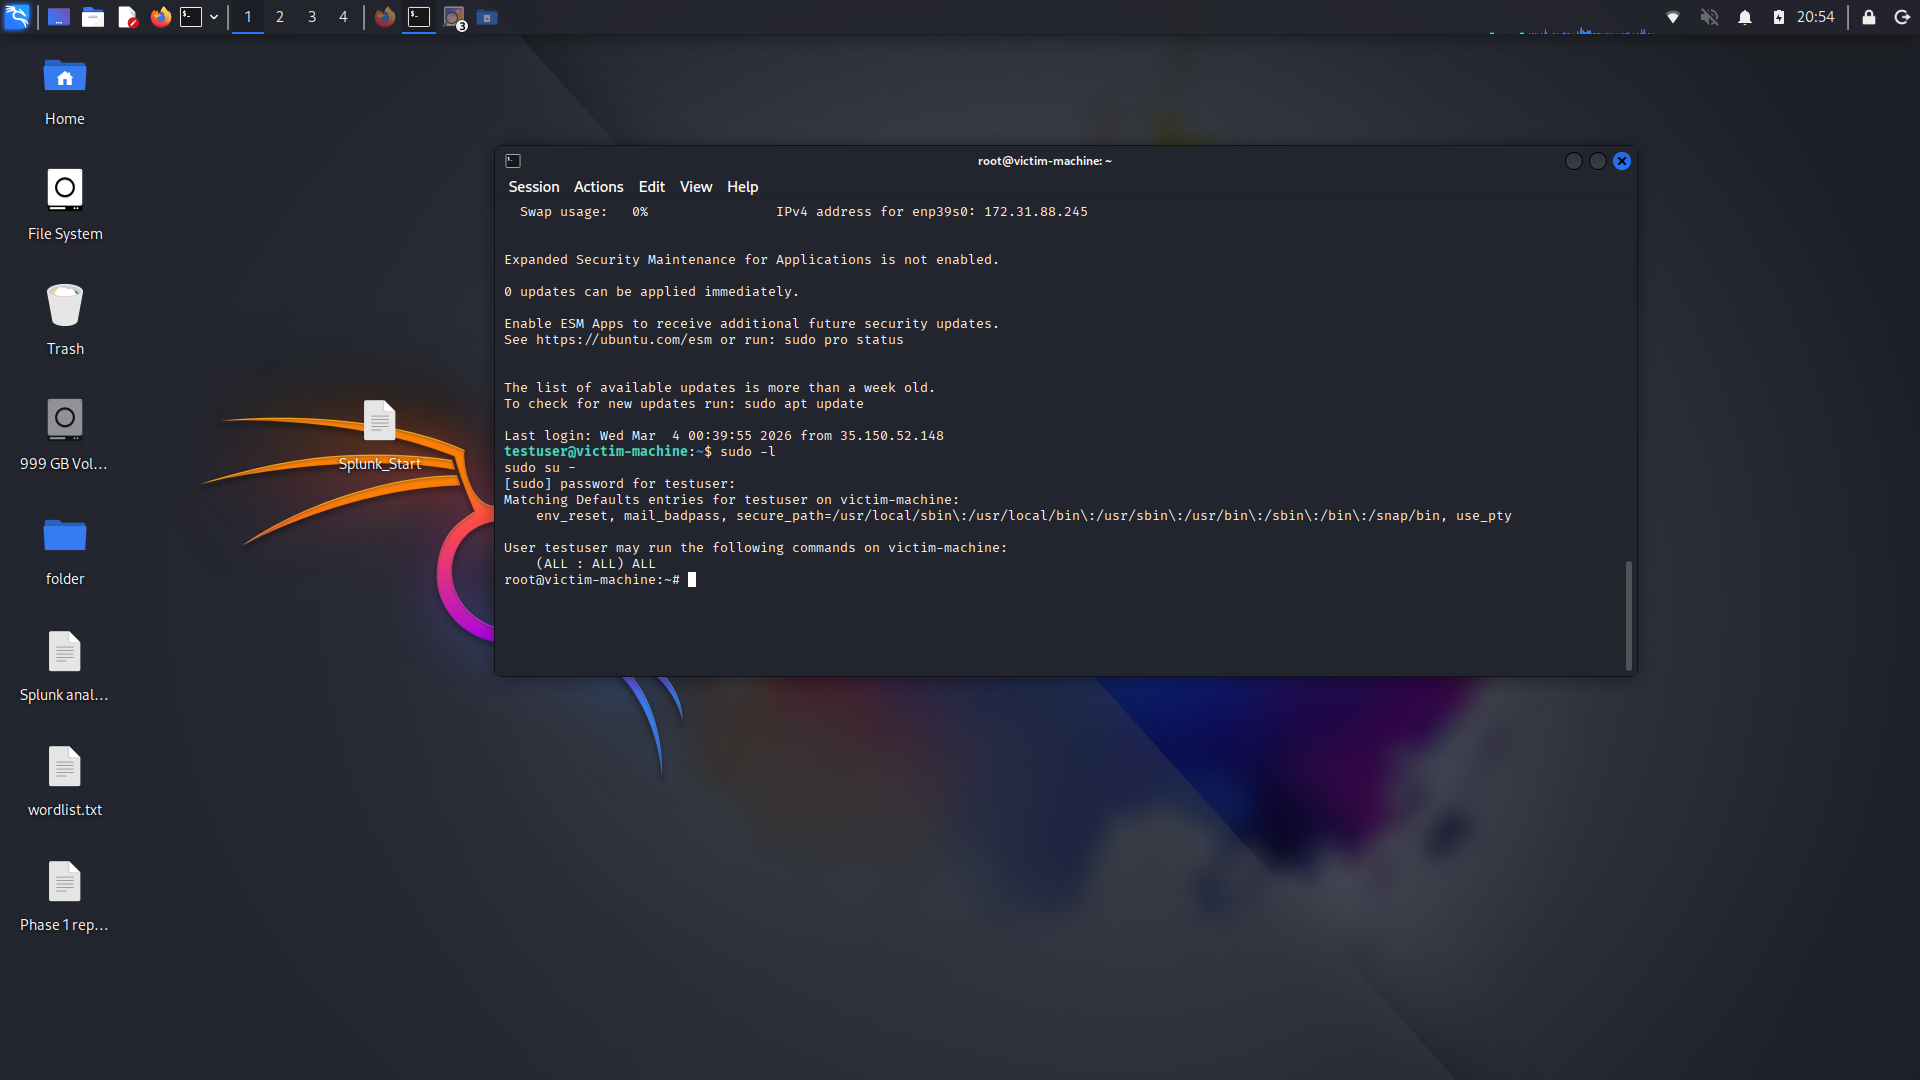Viewport: 1920px width, 1080px height.
Task: Open the terminal window list dropdown
Action: pos(214,17)
